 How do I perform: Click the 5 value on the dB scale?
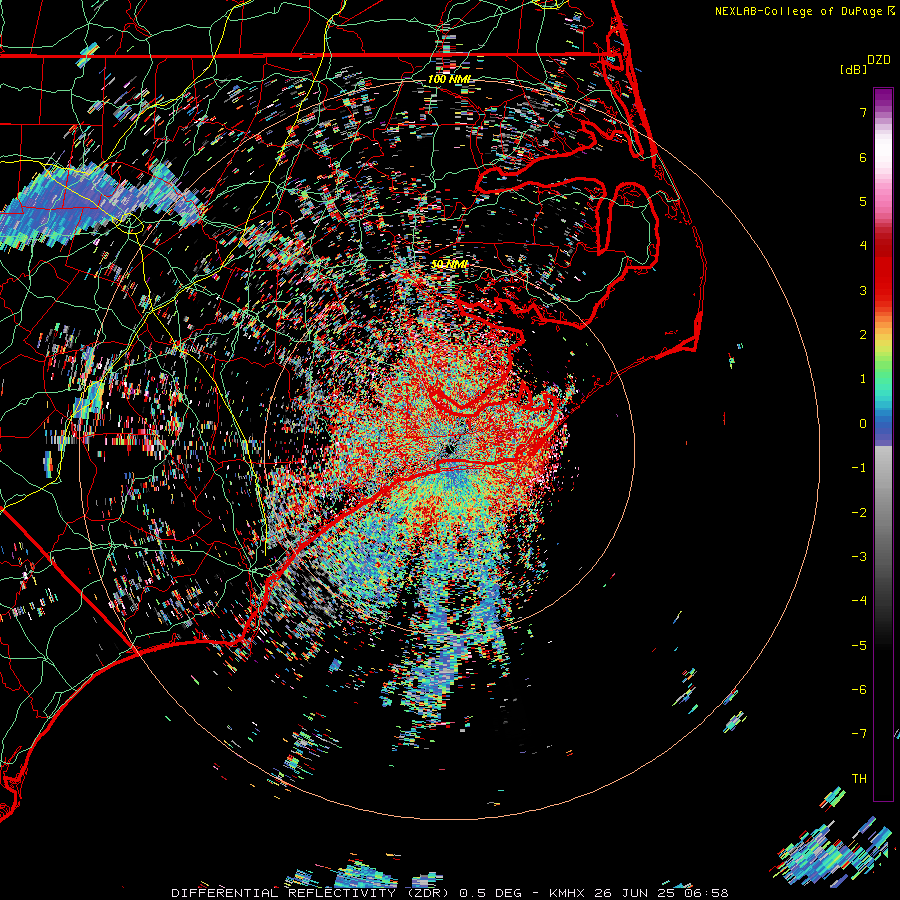click(863, 201)
